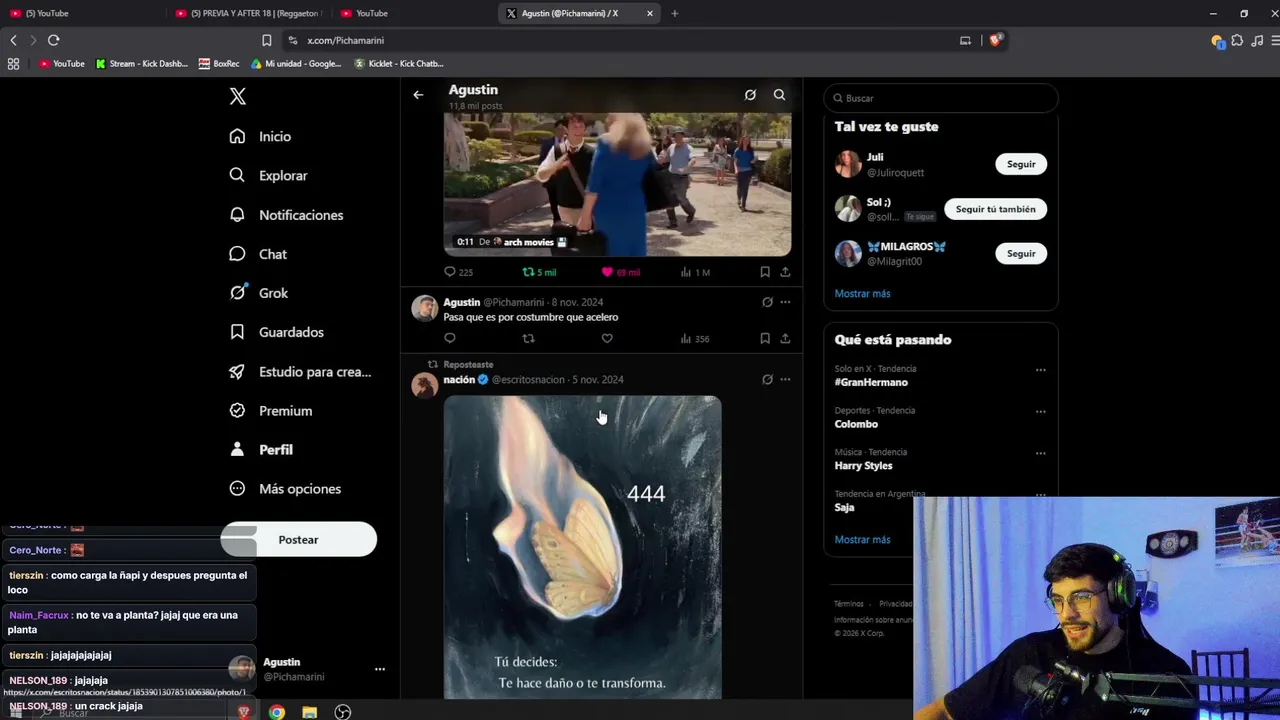
Task: Click the back arrow in profile header
Action: (x=418, y=95)
